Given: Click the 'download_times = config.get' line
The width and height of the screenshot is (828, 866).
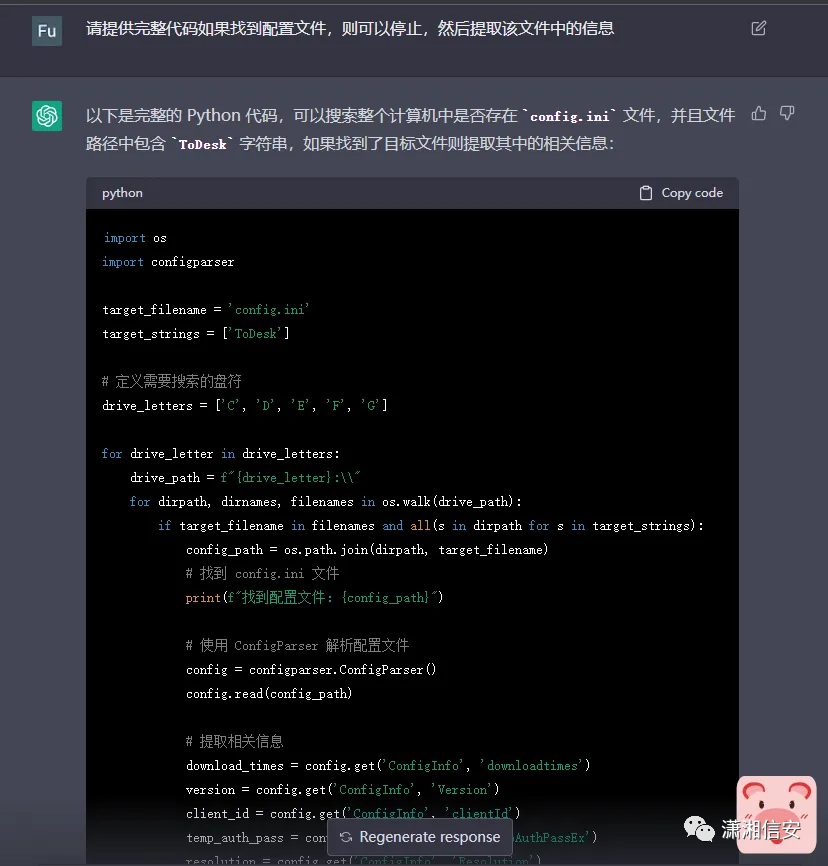Looking at the screenshot, I should 388,765.
